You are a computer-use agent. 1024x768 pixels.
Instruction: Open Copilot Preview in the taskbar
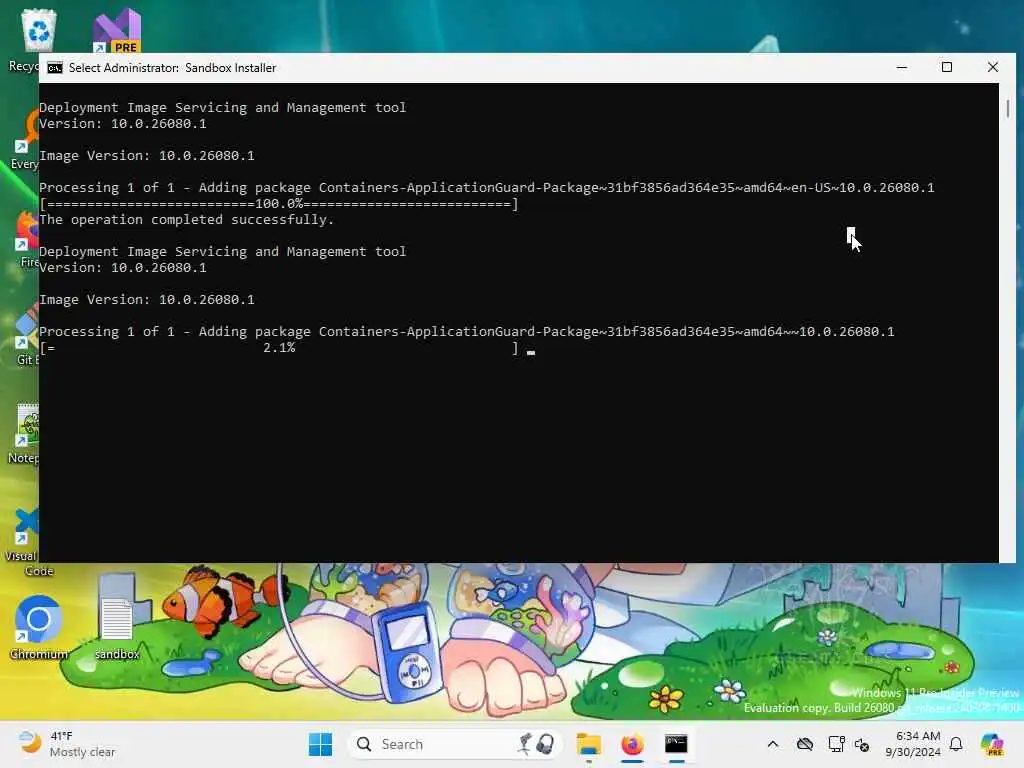992,744
